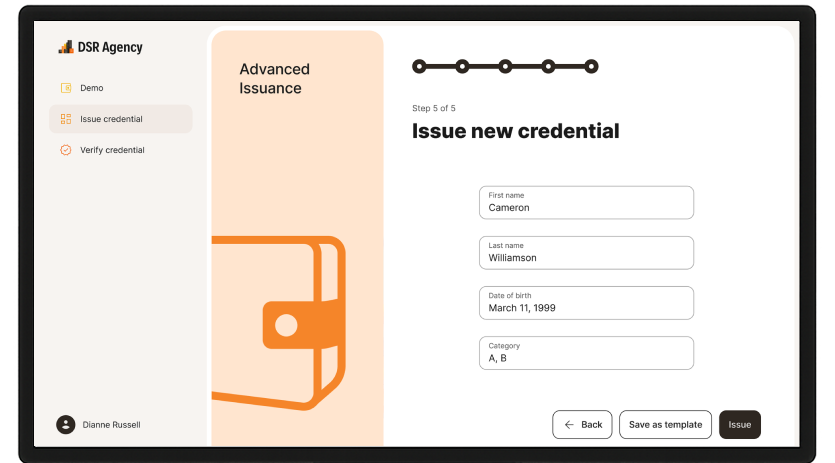Image resolution: width=835 pixels, height=463 pixels.
Task: Go to the third step progress dot
Action: pos(505,67)
